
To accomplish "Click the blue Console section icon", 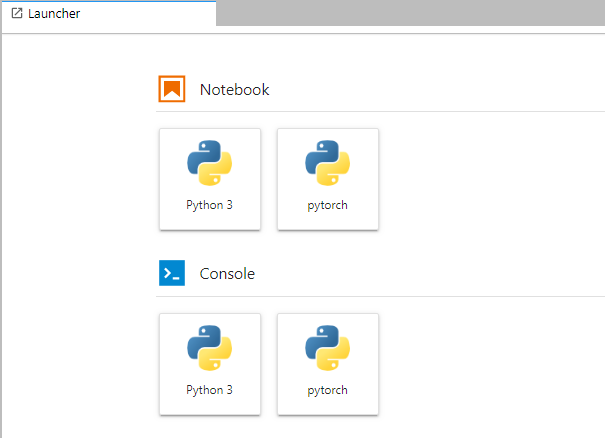I will [172, 273].
